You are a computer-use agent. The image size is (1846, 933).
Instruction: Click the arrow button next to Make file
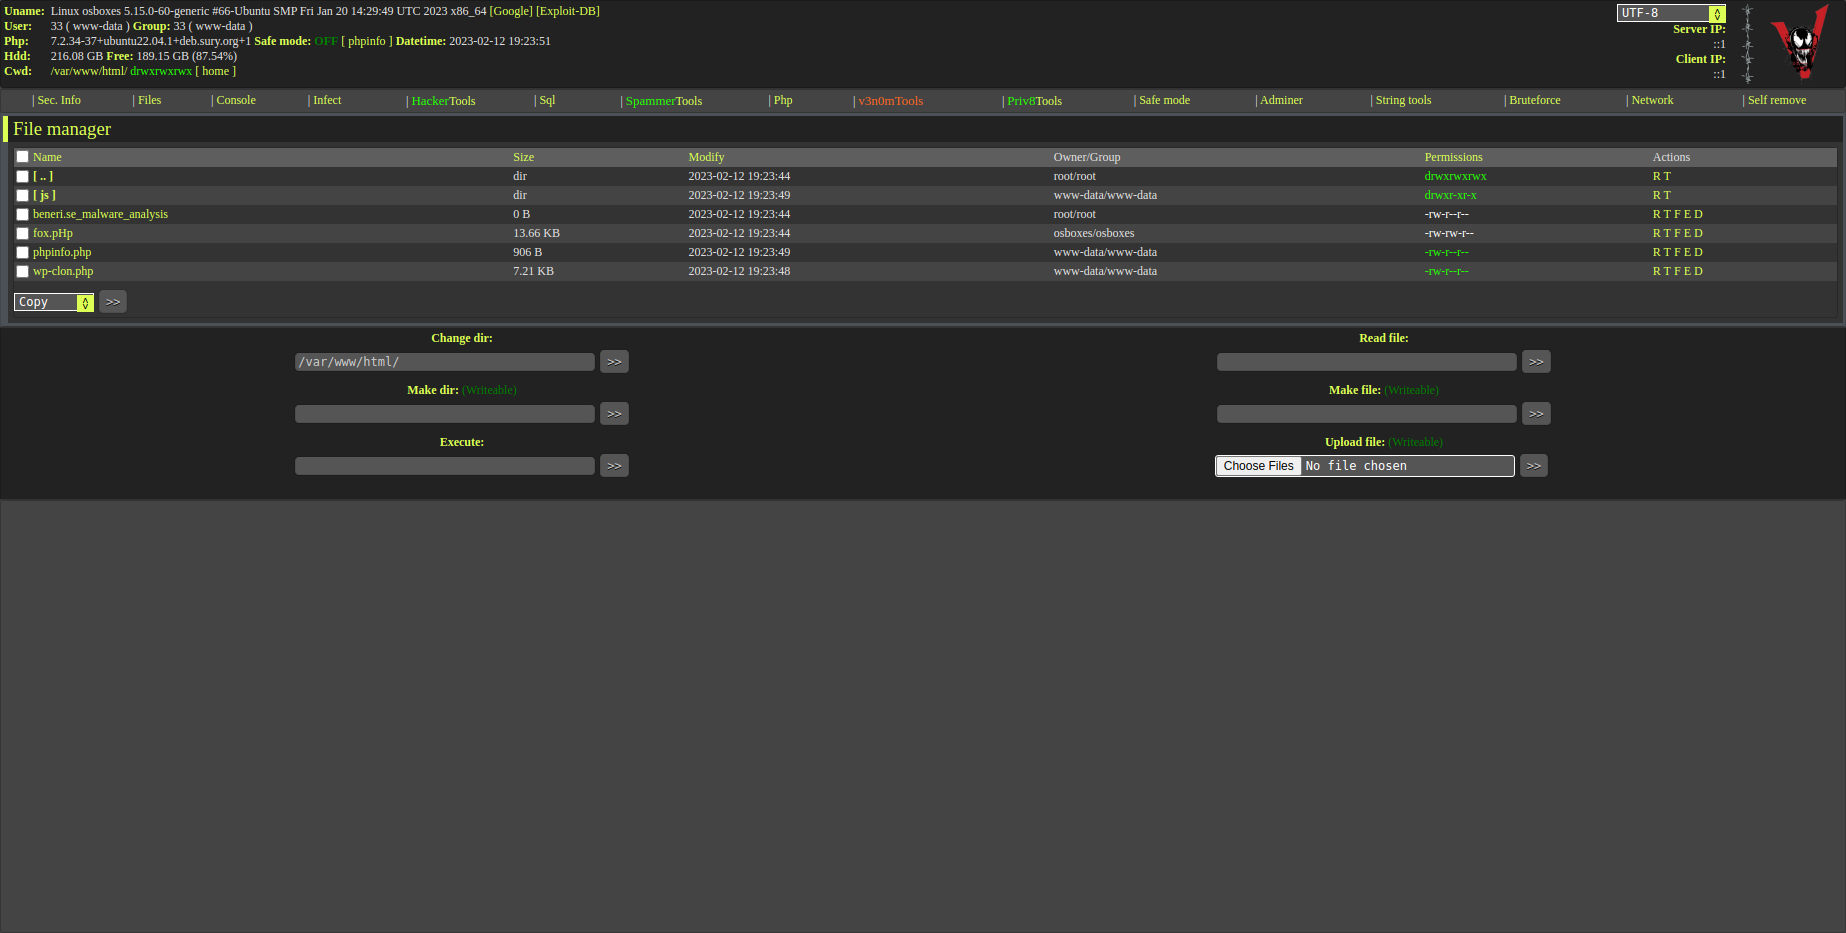point(1536,414)
